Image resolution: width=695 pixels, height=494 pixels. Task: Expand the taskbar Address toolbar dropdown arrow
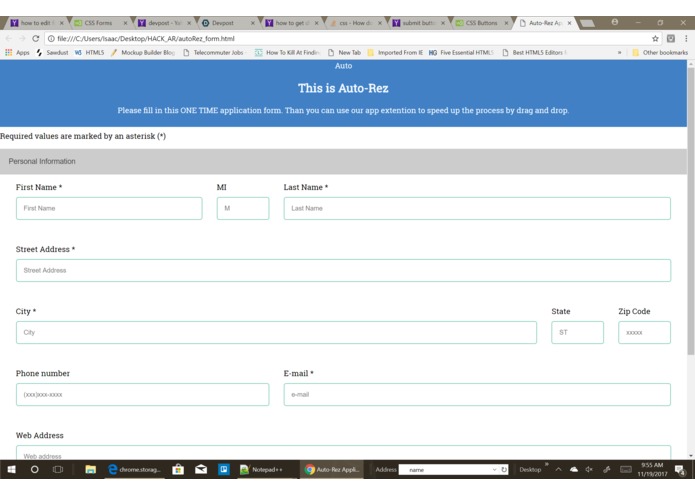coord(495,470)
